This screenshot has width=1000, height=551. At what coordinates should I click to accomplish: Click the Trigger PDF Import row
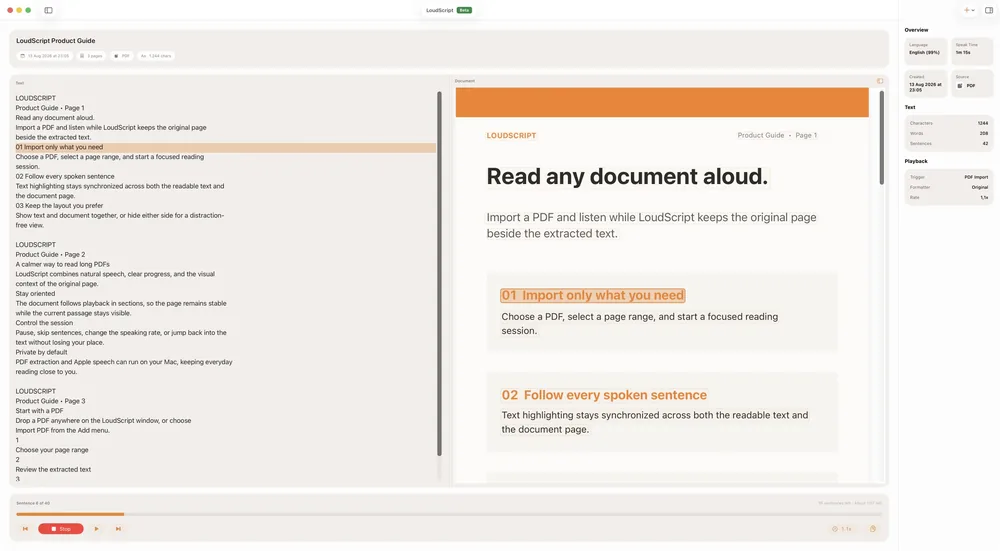coord(948,177)
